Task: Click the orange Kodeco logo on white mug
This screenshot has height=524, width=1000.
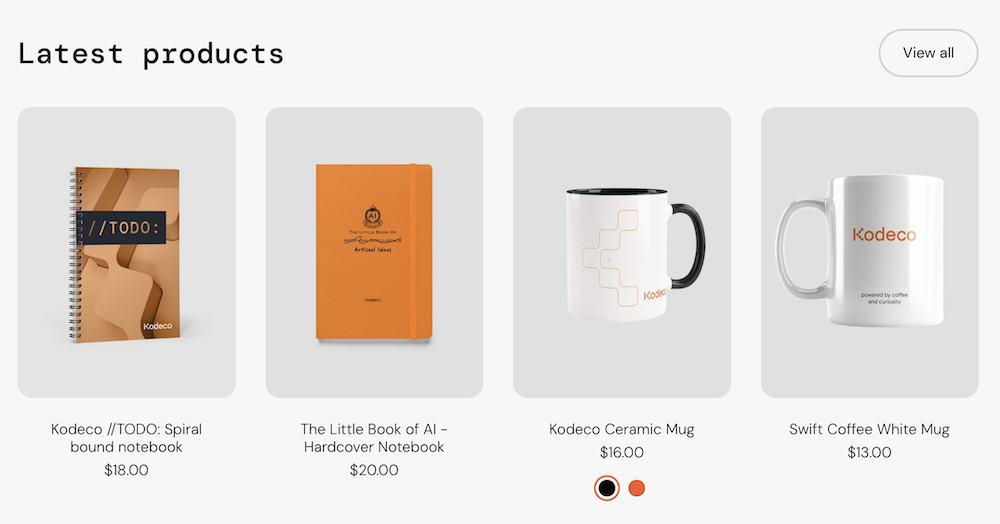Action: [884, 235]
